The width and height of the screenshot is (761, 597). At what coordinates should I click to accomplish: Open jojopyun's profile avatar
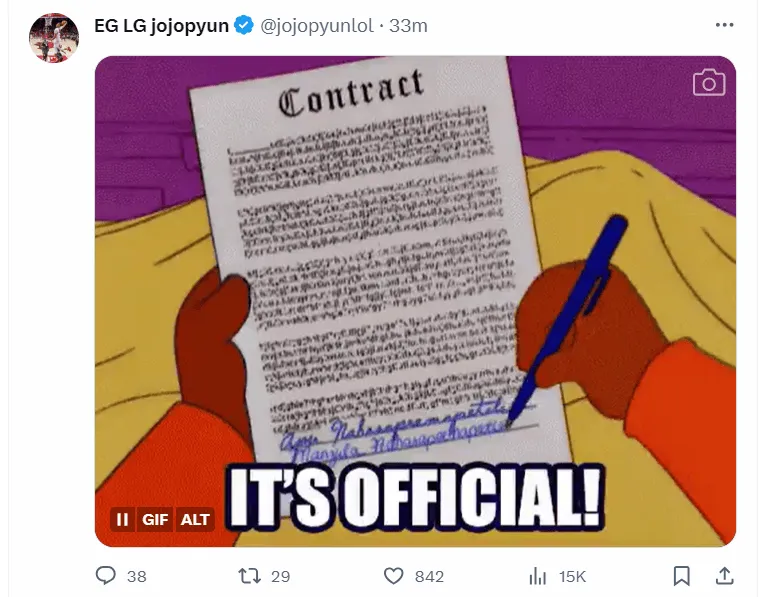(54, 37)
